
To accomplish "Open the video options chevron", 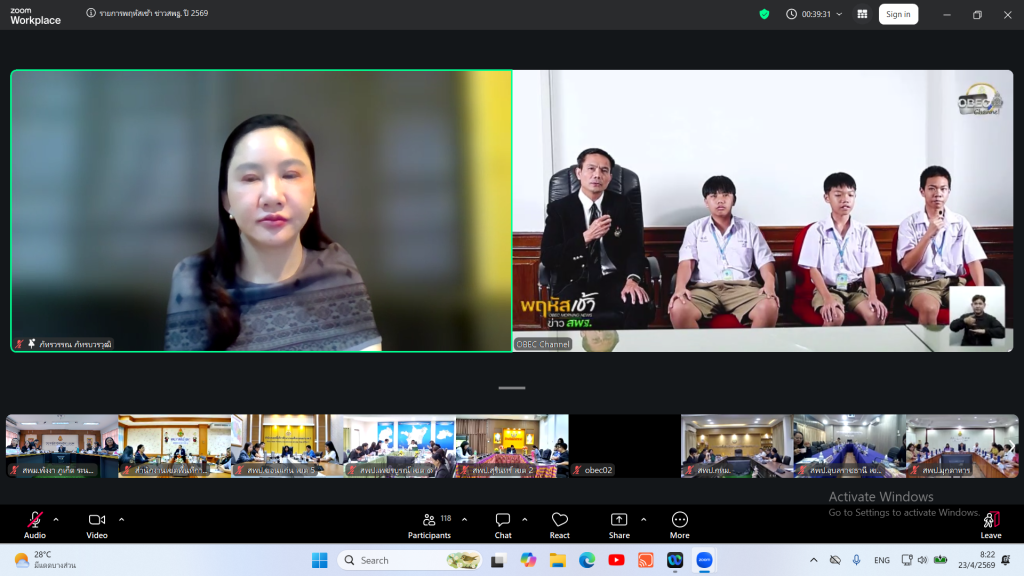I will (x=121, y=519).
